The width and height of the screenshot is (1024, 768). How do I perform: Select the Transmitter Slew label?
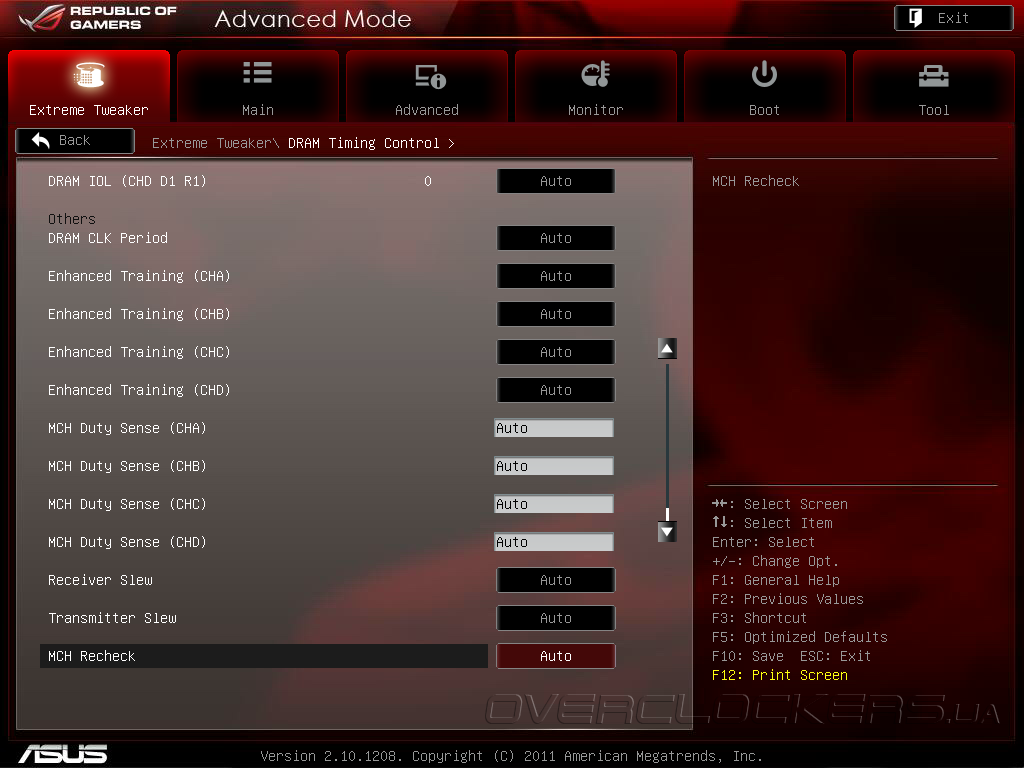point(112,618)
